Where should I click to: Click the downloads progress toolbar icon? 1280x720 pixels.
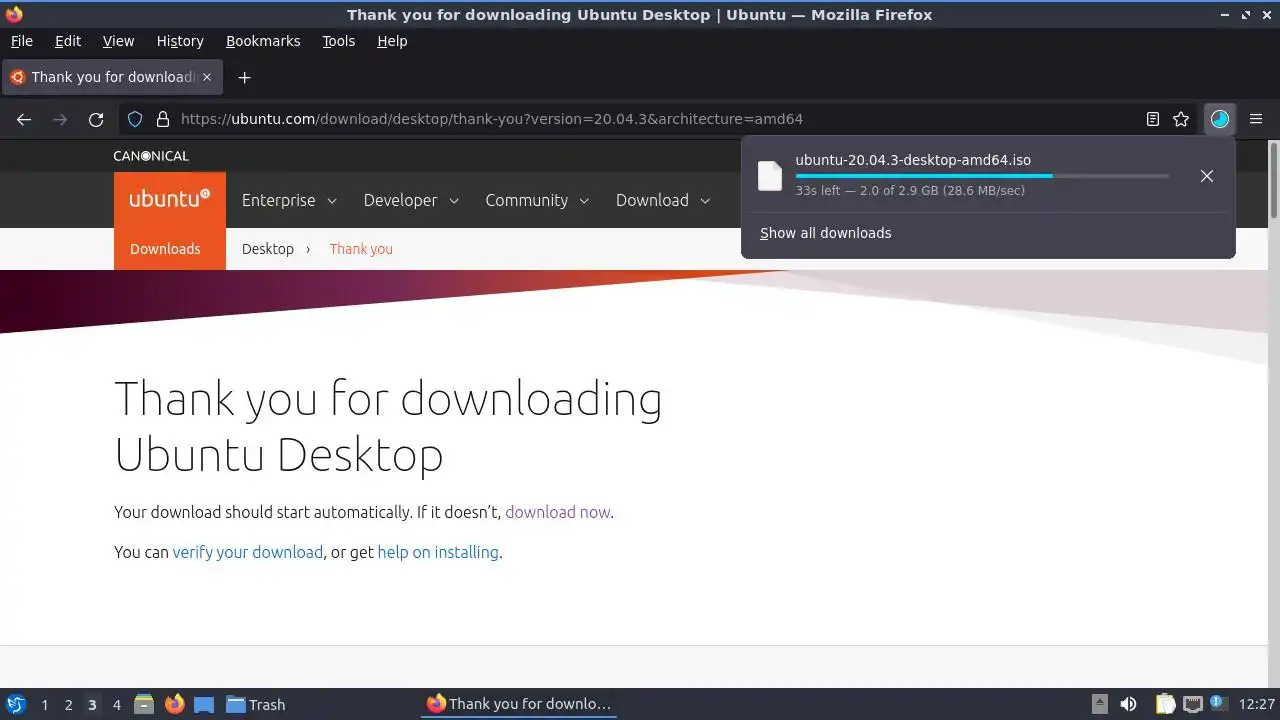point(1220,119)
